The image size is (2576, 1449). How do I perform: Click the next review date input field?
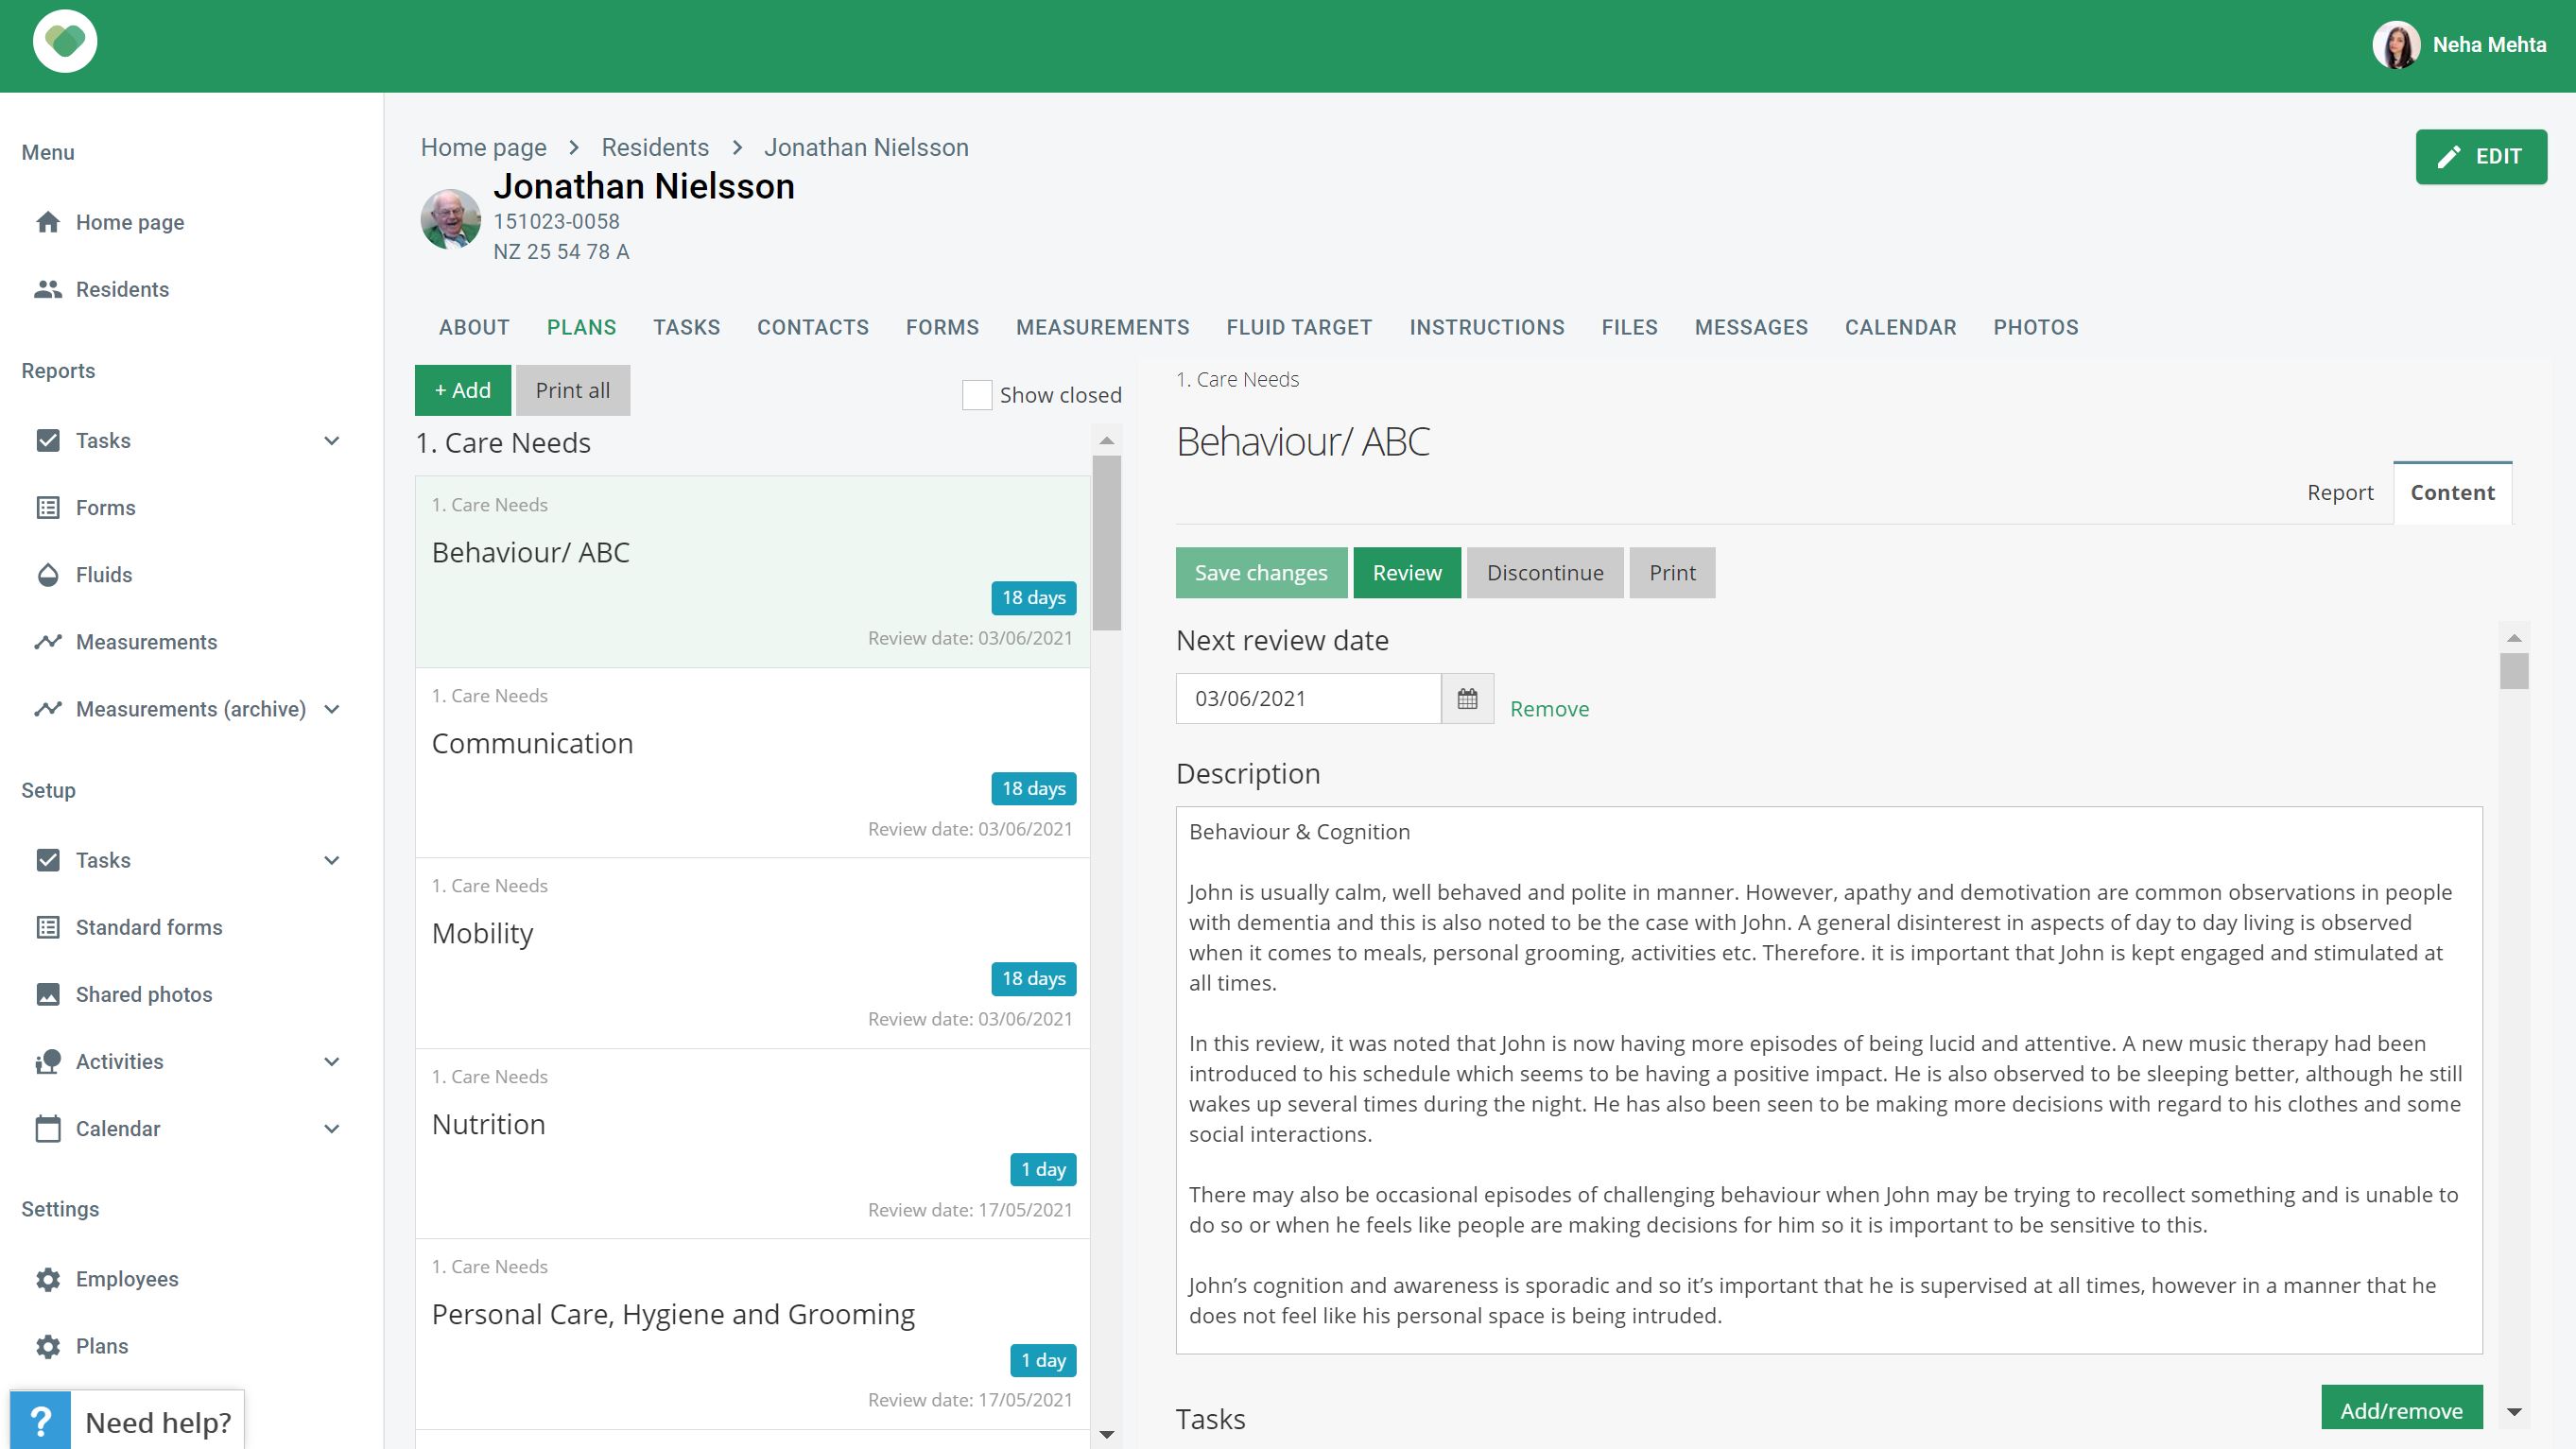[x=1308, y=698]
